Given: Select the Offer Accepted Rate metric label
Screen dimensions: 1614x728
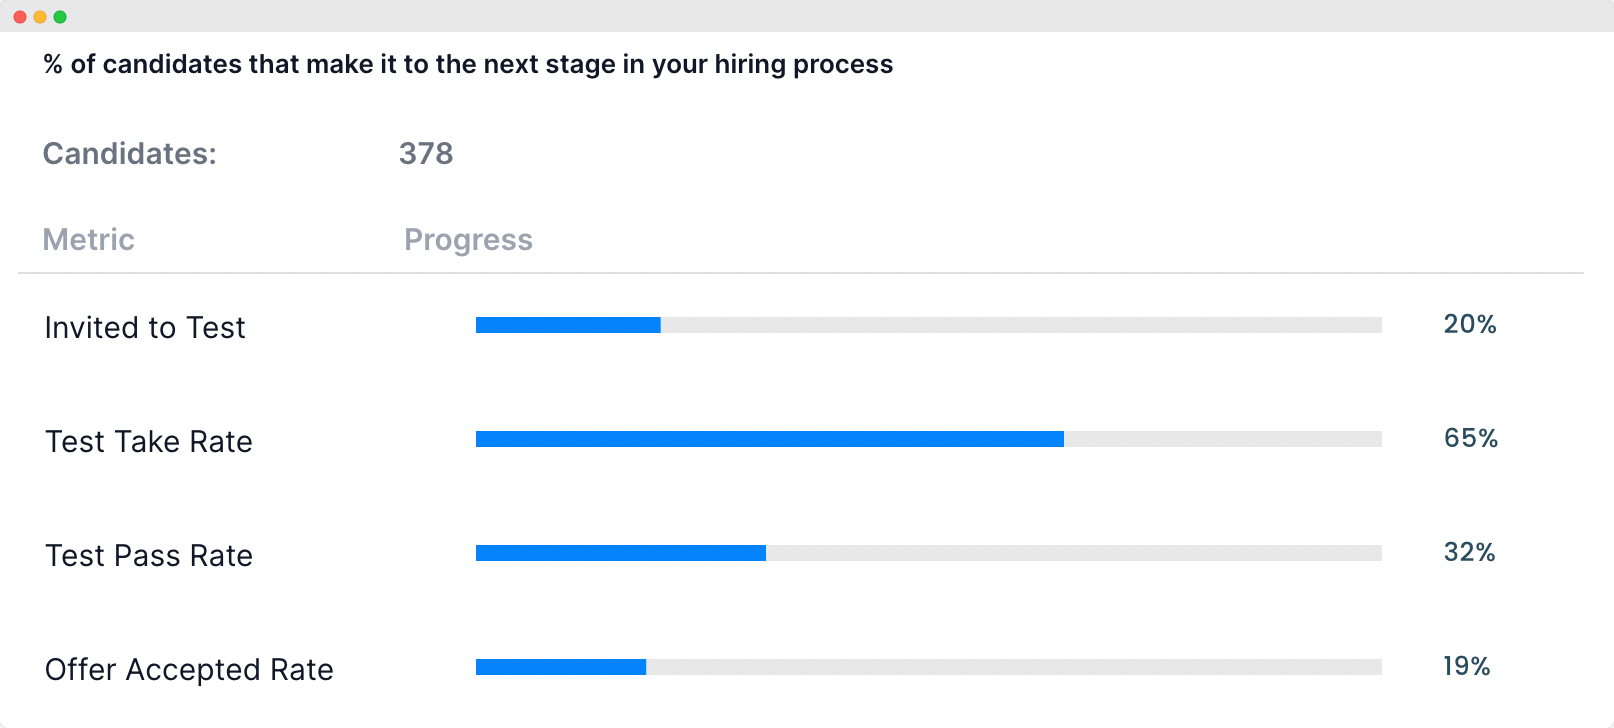Looking at the screenshot, I should click(189, 670).
